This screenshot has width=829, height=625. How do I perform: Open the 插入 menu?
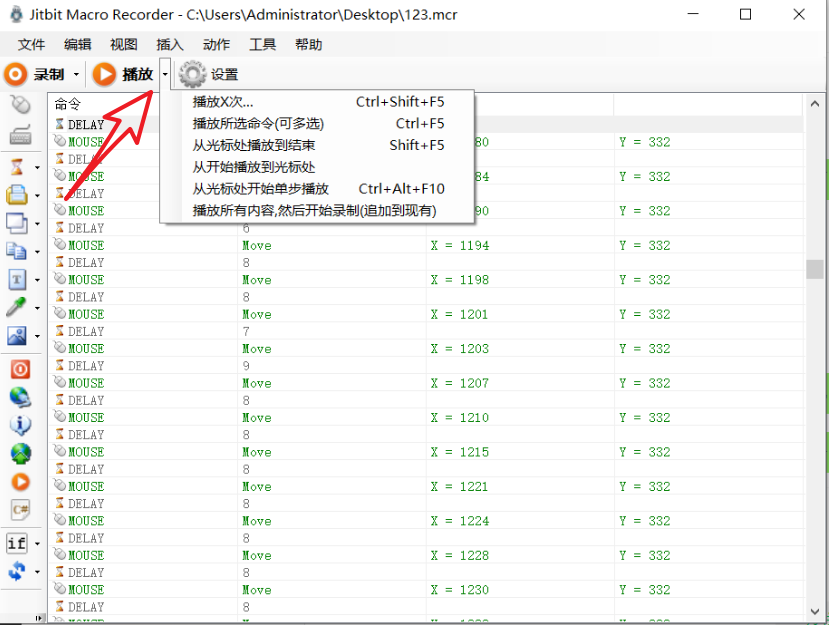pyautogui.click(x=170, y=44)
